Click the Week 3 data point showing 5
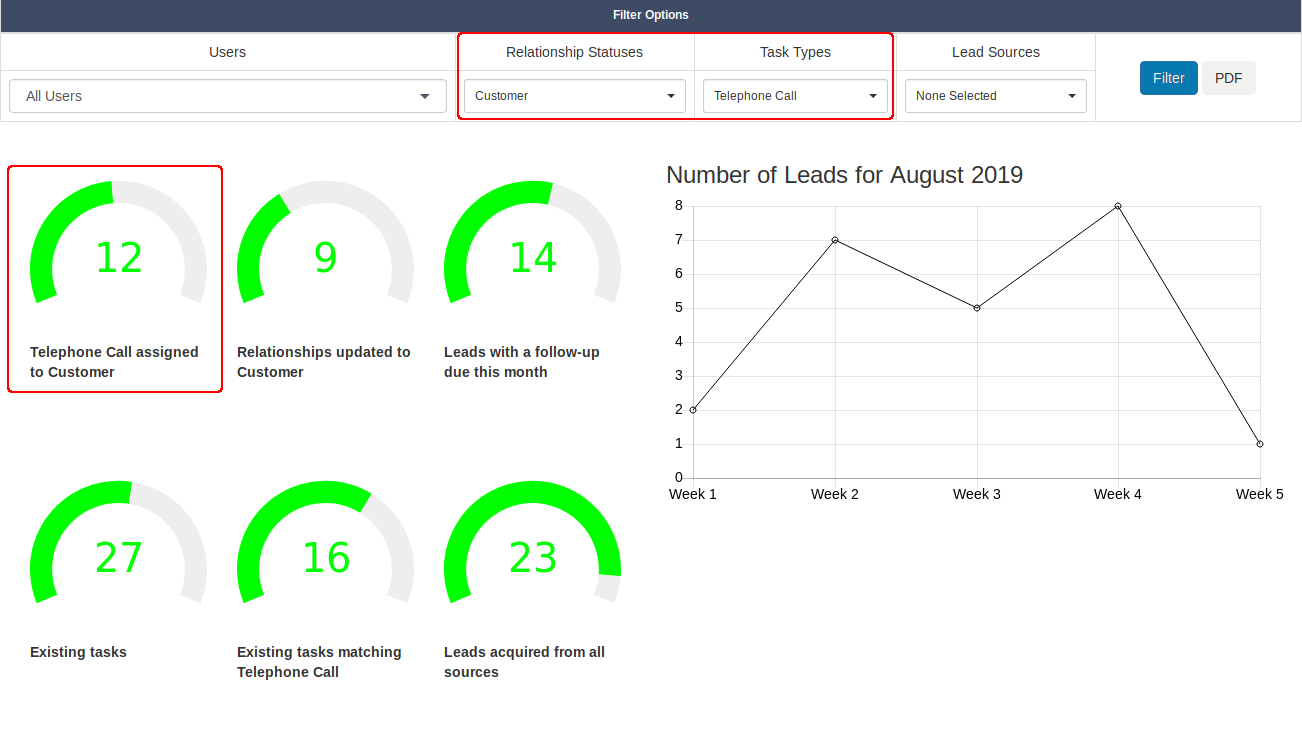 976,307
